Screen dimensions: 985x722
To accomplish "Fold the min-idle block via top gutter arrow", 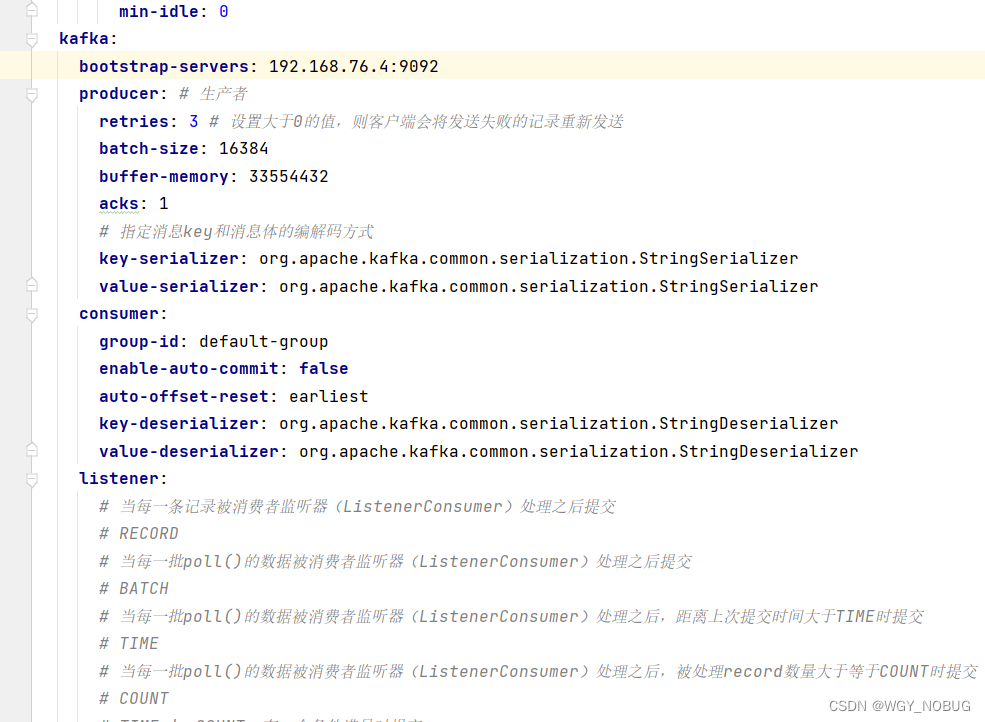I will point(32,11).
